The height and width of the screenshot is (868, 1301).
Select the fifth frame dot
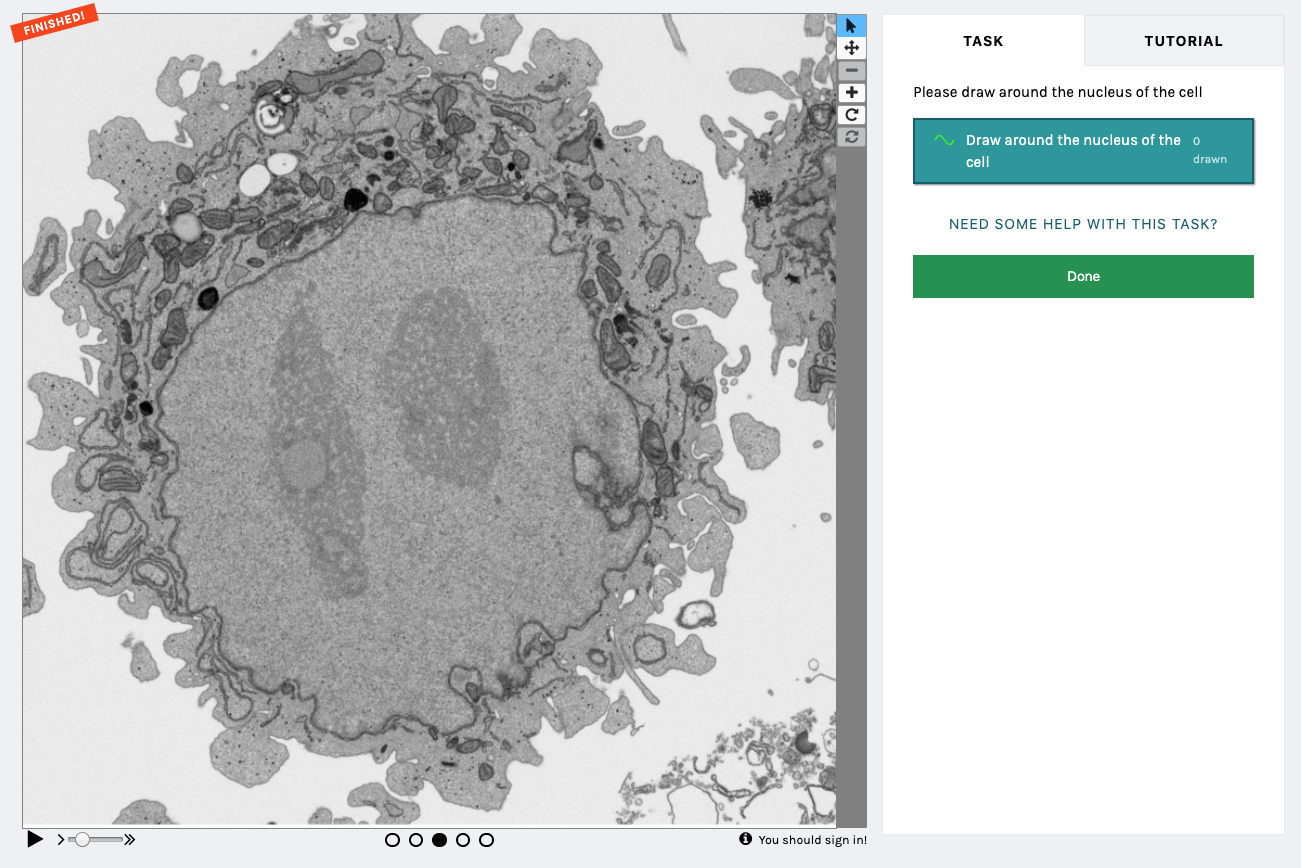tap(486, 840)
